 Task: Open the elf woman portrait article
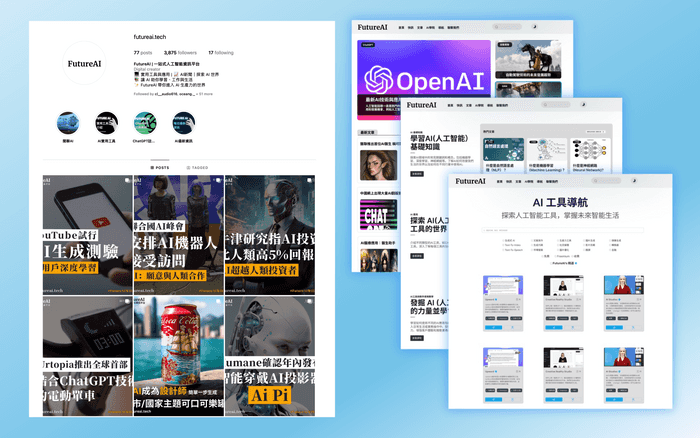[379, 165]
